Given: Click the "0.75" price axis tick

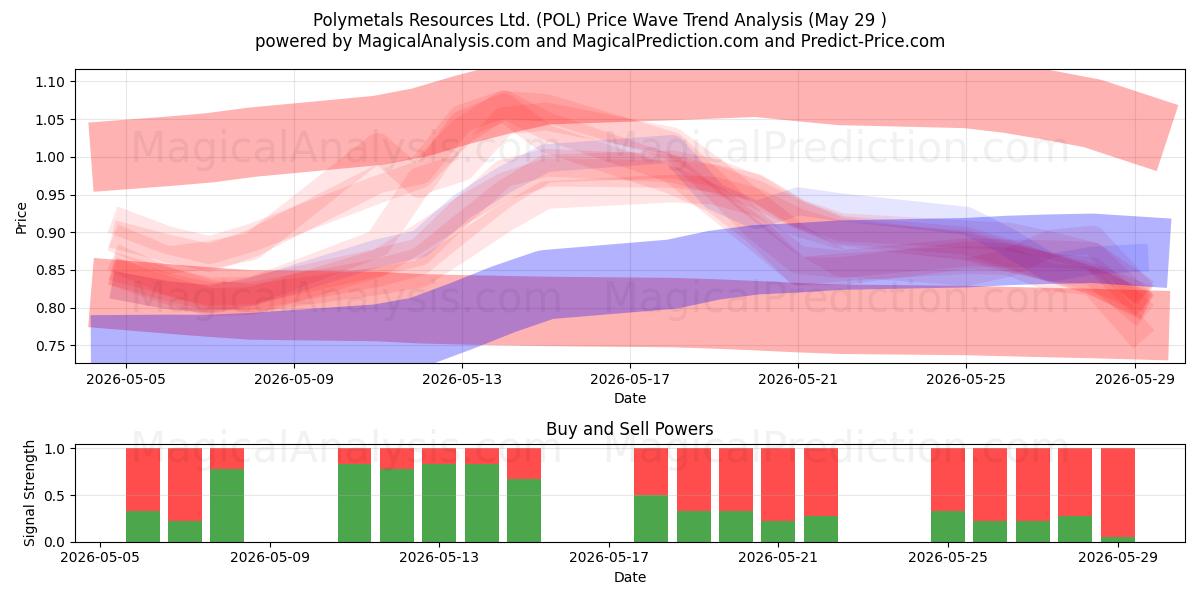Looking at the screenshot, I should coord(51,346).
